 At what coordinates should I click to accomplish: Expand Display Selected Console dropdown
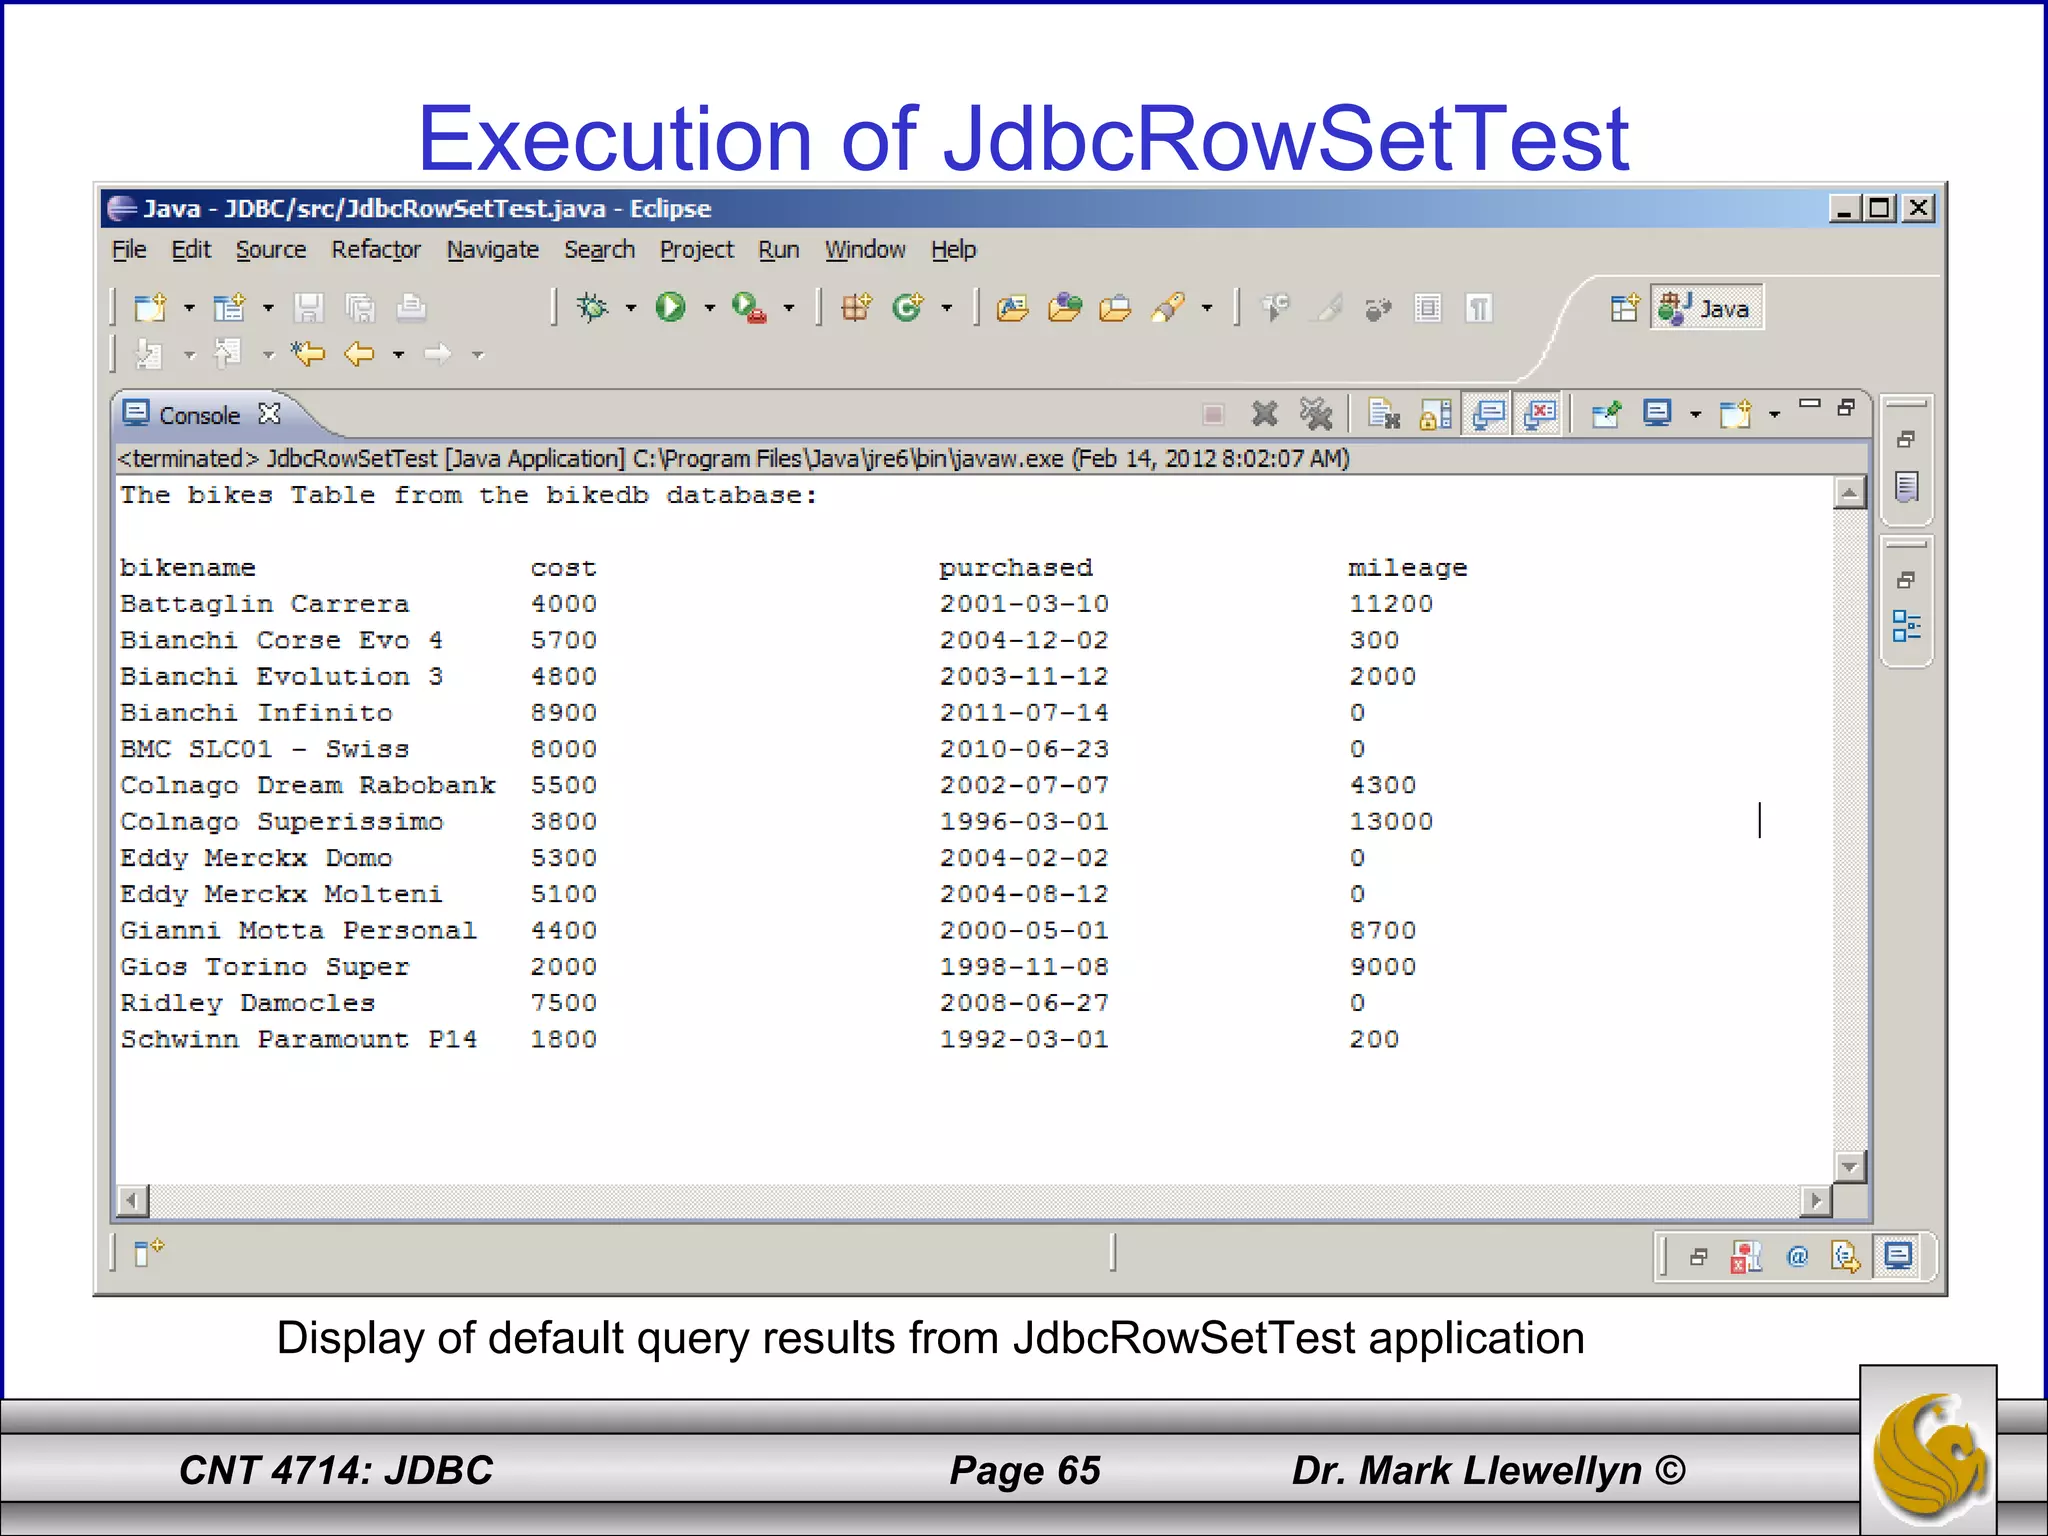click(x=1696, y=414)
